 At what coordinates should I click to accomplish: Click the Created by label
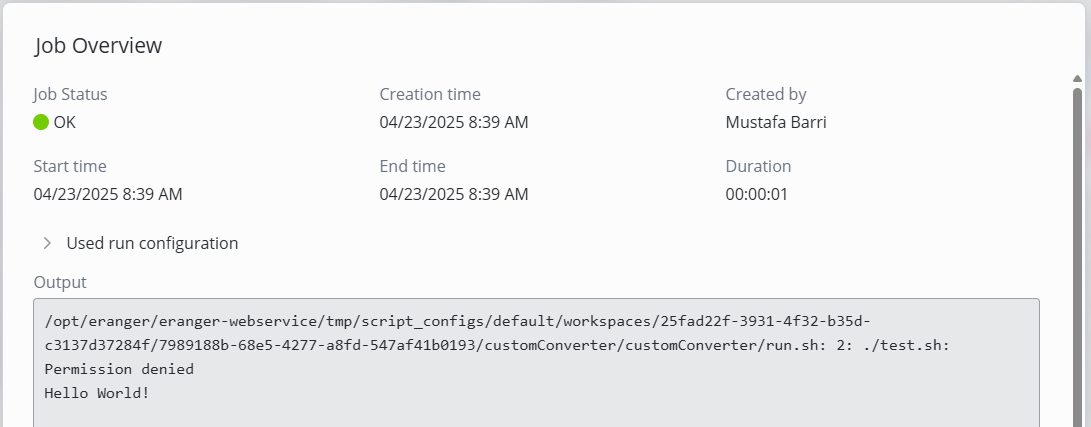766,95
